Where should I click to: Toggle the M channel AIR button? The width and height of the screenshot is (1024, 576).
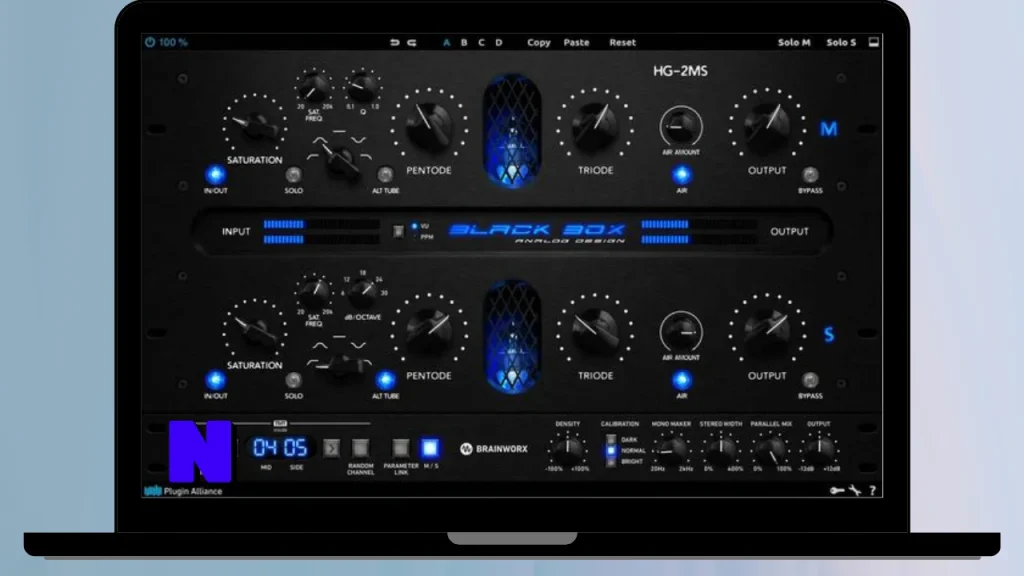click(681, 174)
